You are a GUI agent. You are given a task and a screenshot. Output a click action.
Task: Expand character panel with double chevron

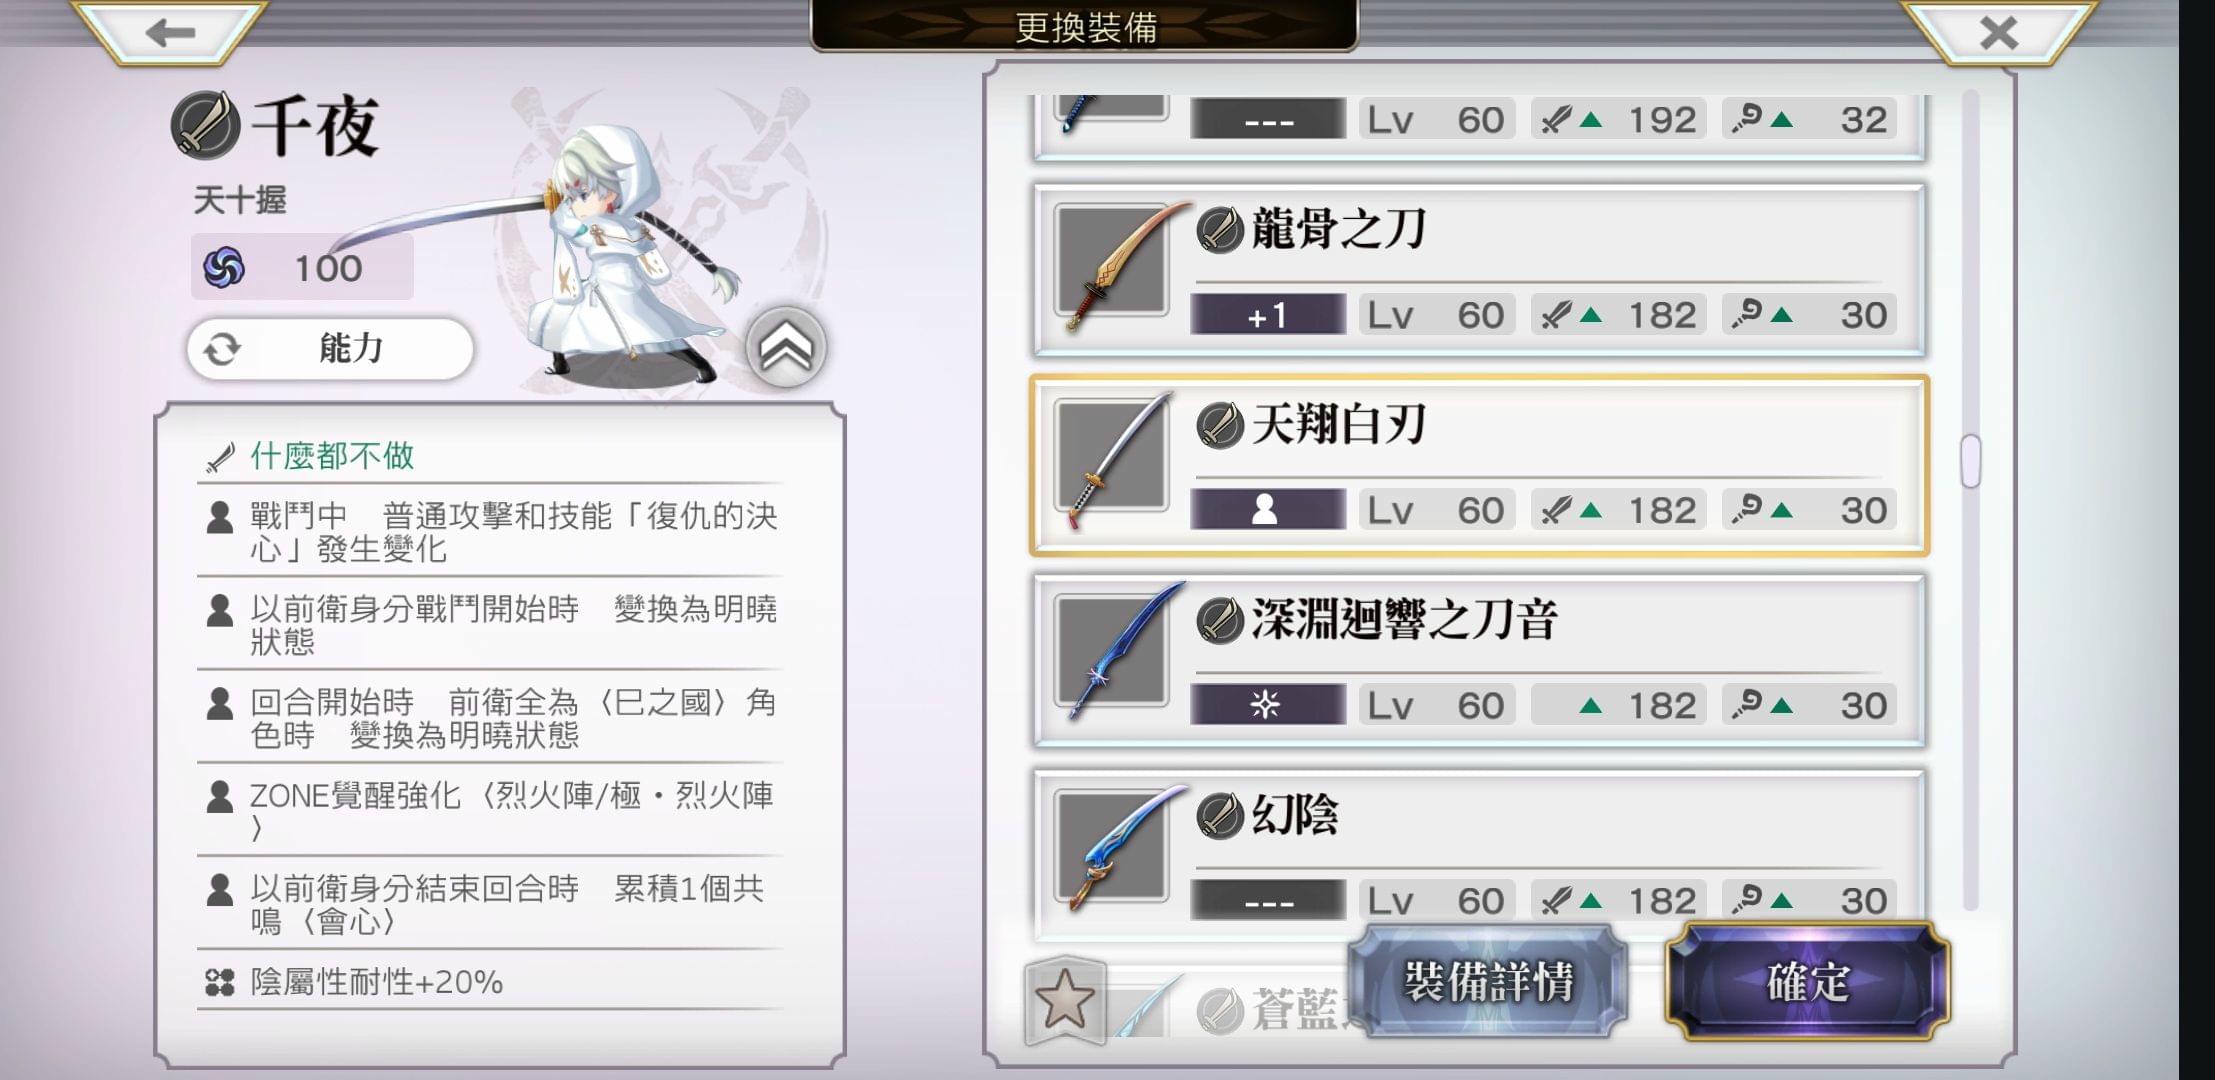(786, 347)
